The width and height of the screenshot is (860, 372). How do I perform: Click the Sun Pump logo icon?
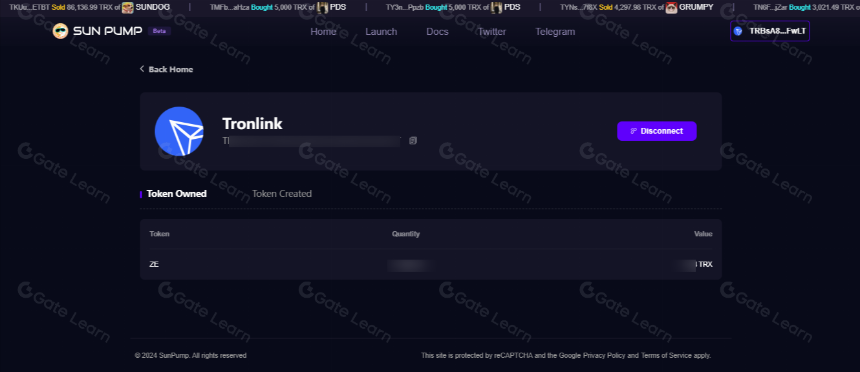click(60, 31)
